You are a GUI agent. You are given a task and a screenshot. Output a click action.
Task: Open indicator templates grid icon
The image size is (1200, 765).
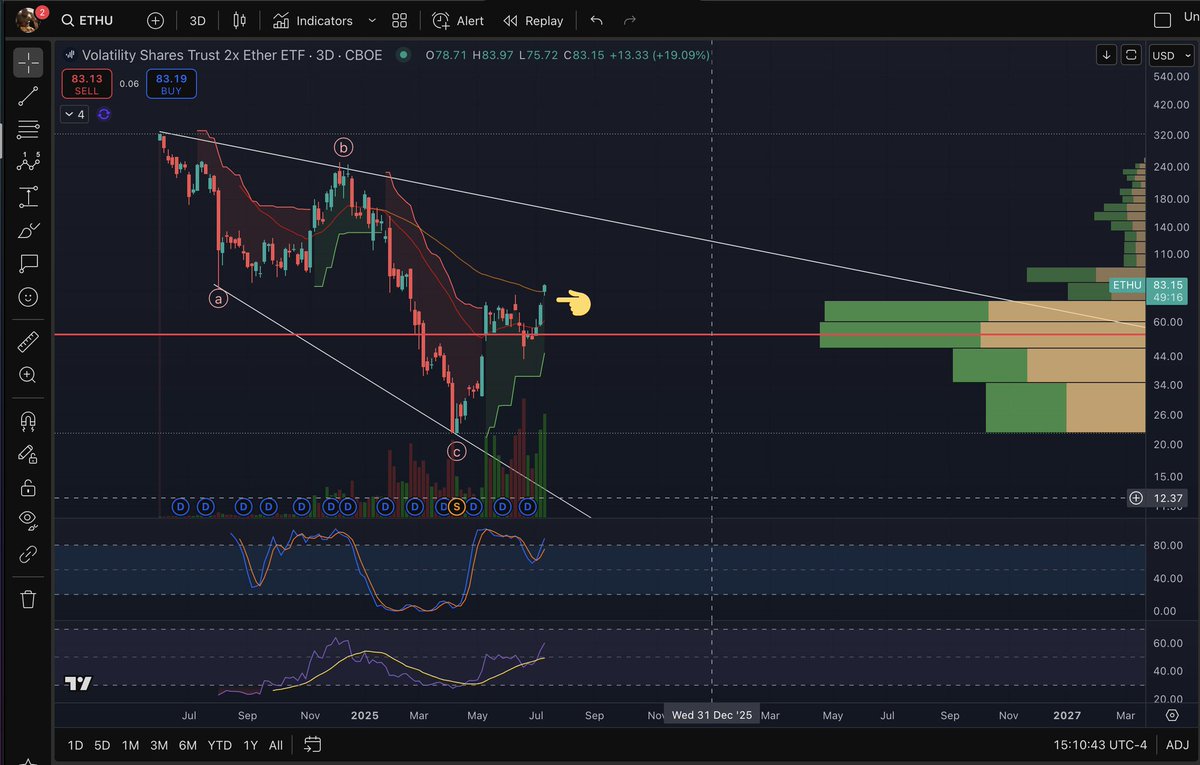click(x=400, y=20)
